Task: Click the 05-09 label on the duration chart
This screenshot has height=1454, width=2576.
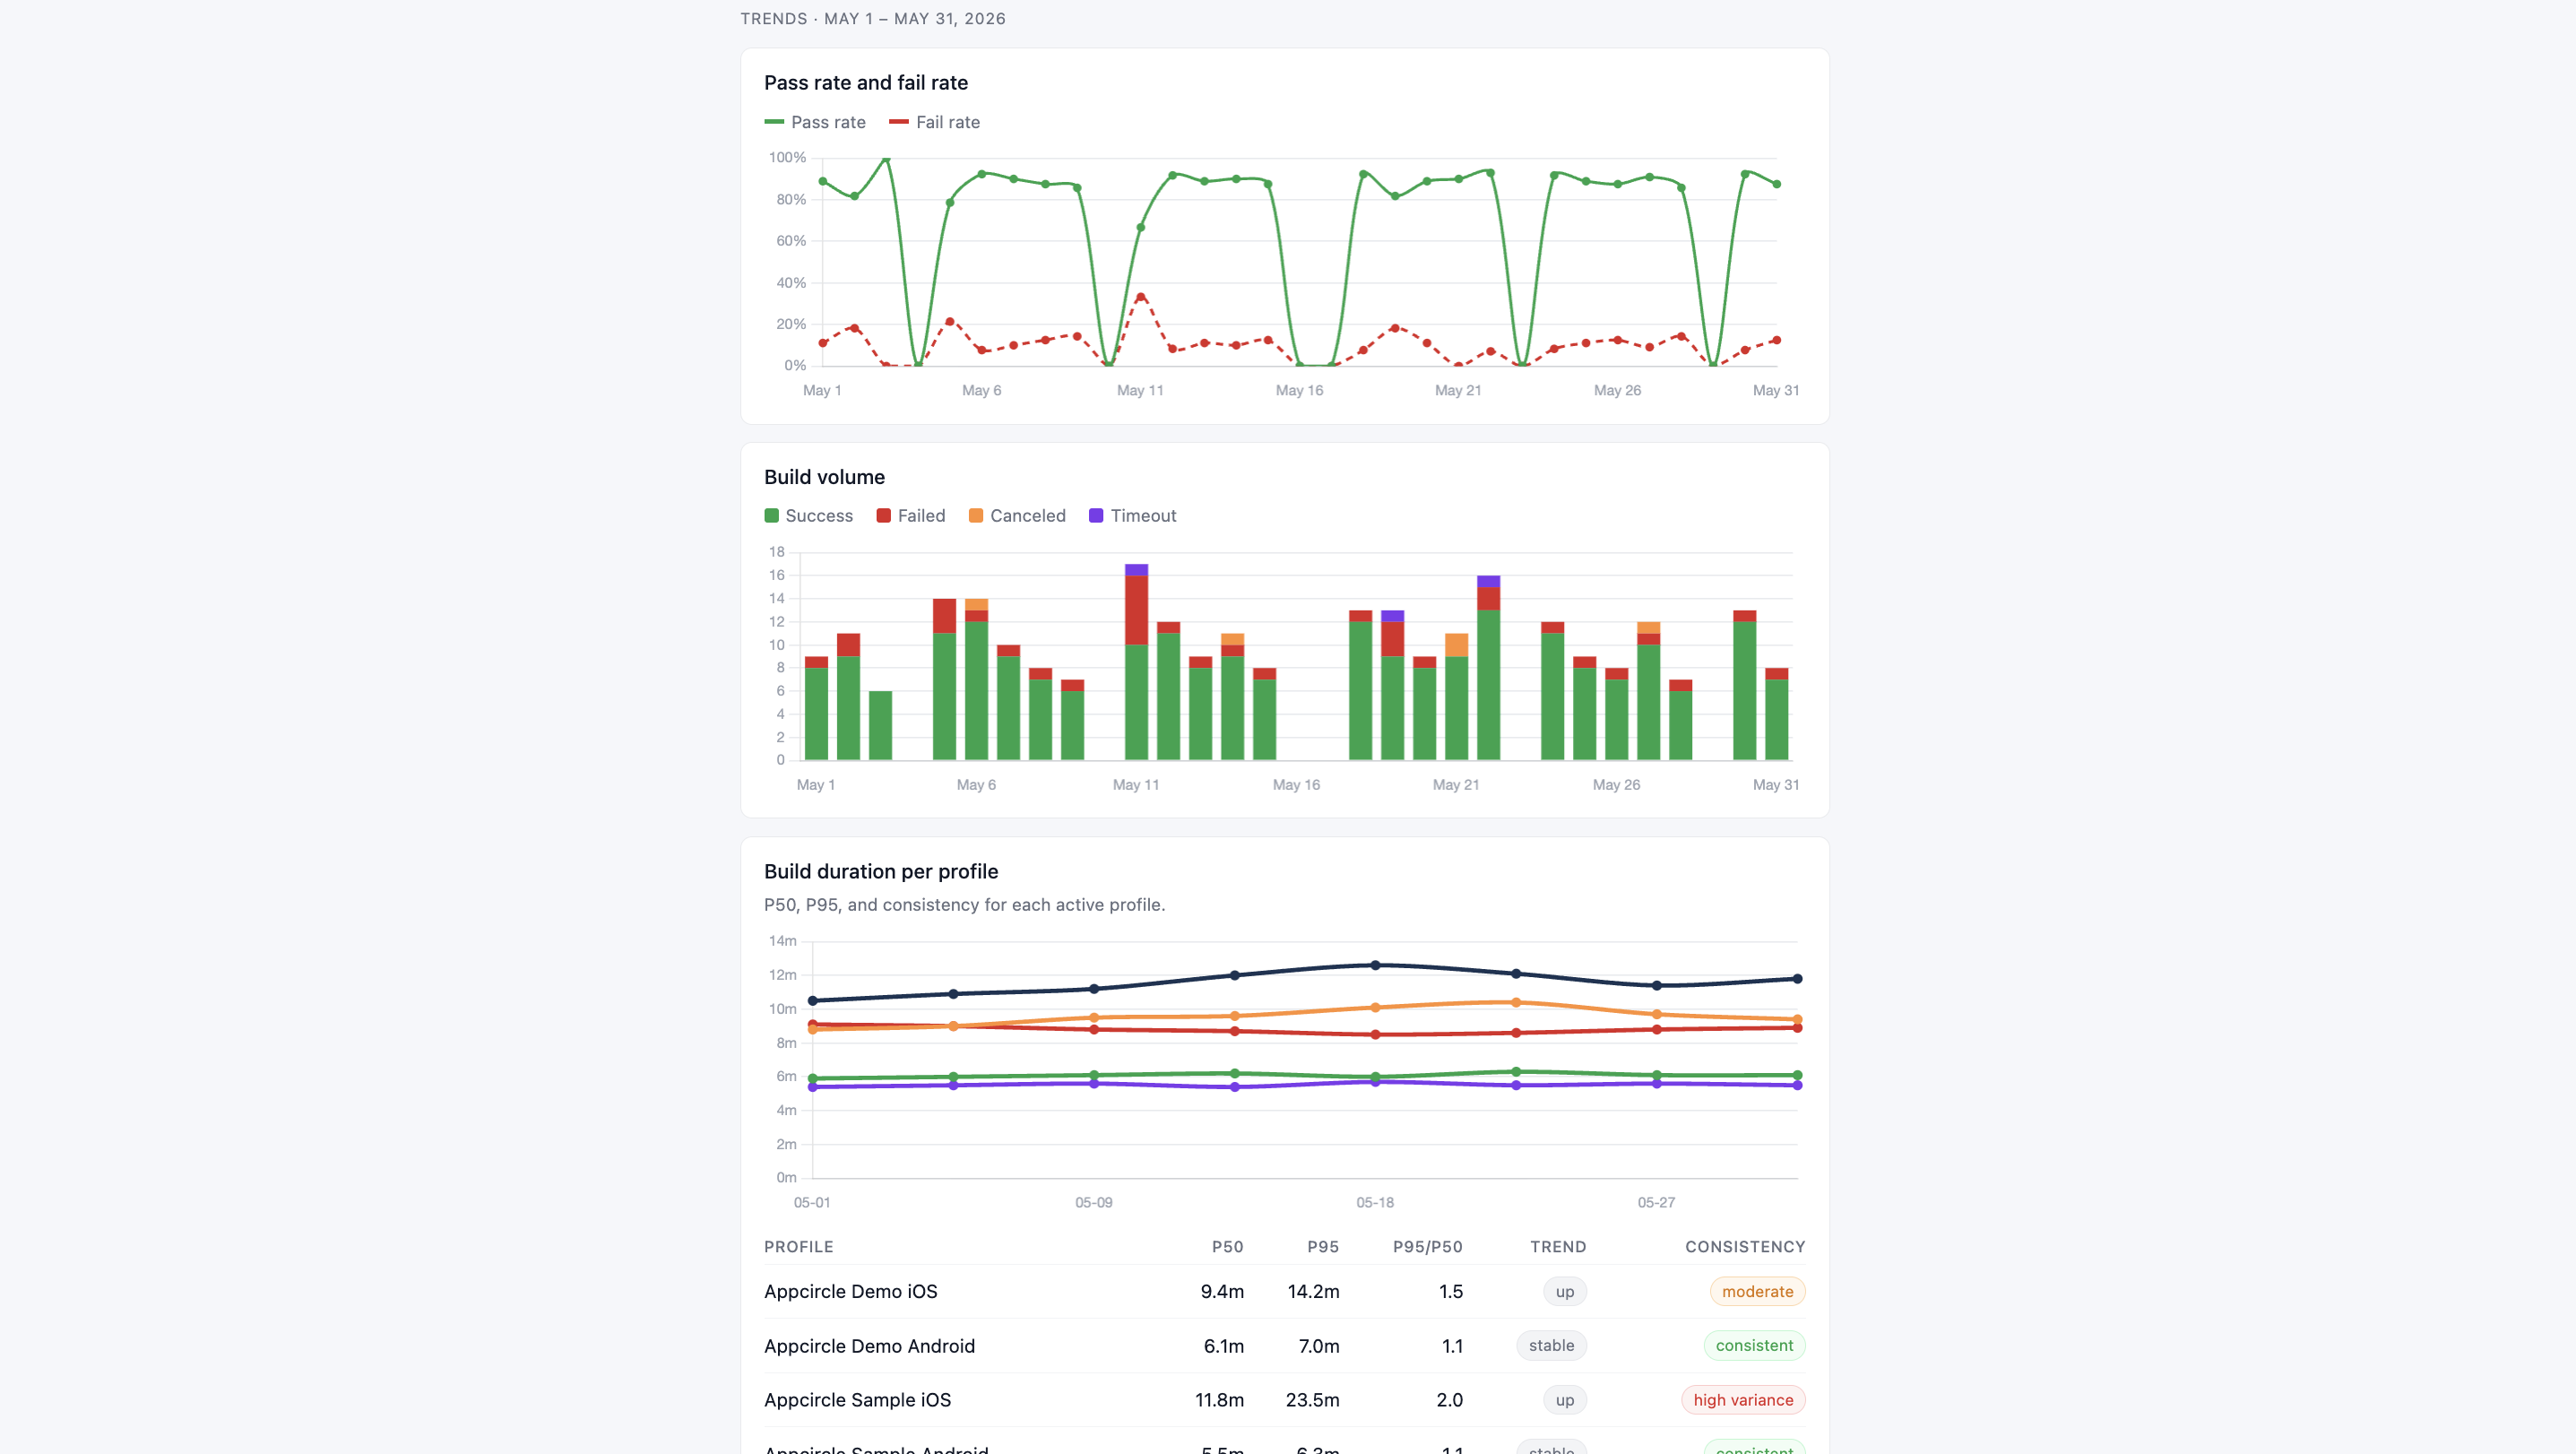Action: (x=1094, y=1203)
